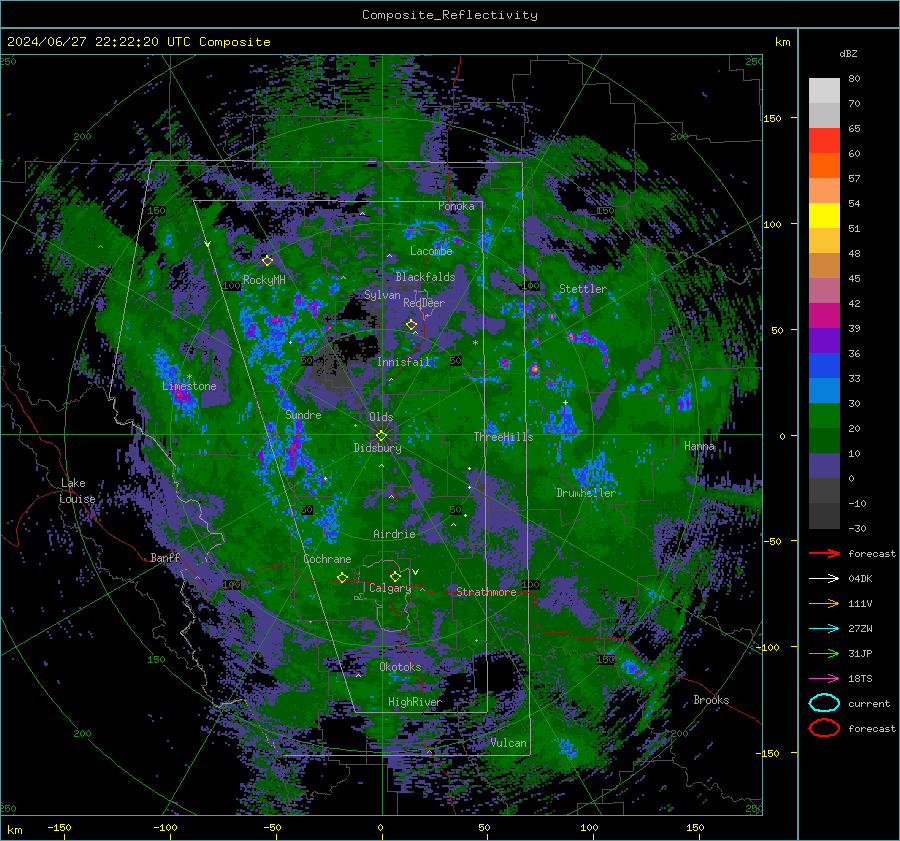The image size is (900, 841).
Task: Click the Limestone label
Action: pos(189,386)
